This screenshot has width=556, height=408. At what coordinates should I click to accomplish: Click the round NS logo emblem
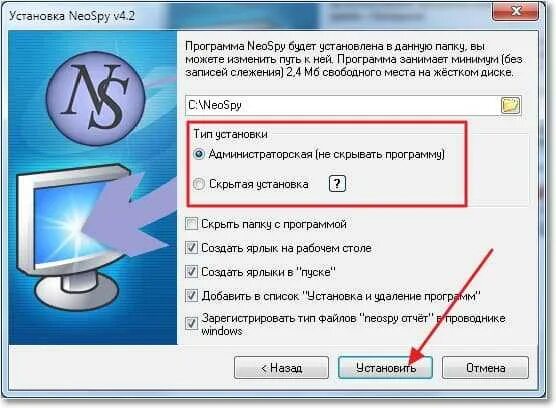[x=96, y=99]
